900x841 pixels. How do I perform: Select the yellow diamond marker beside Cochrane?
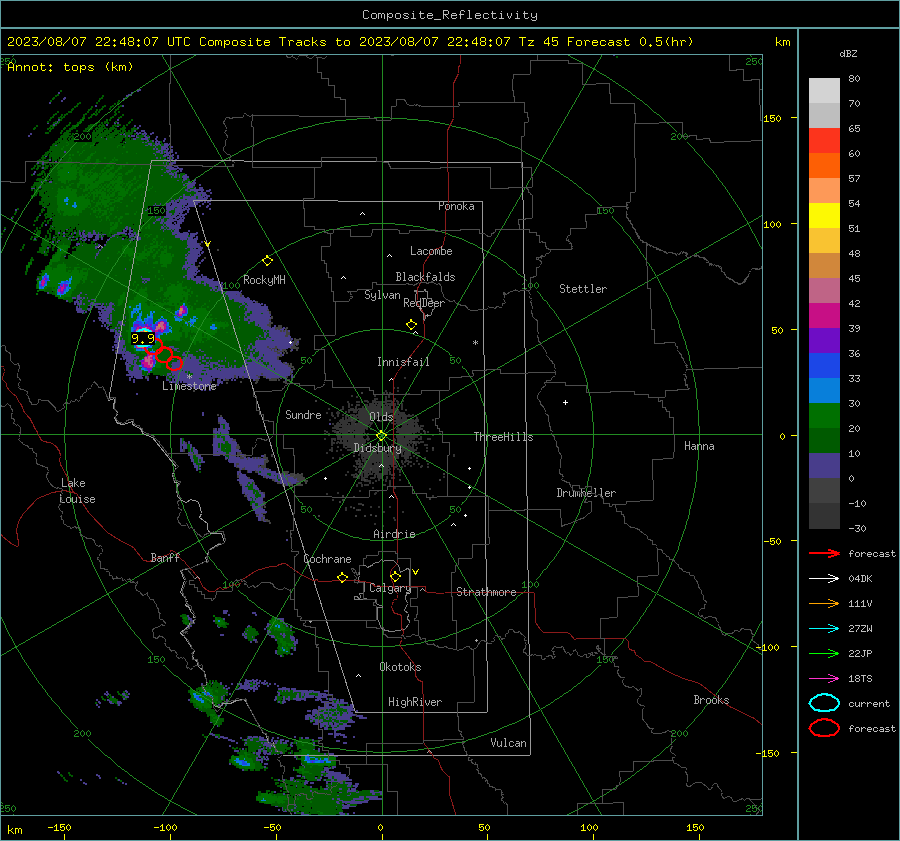click(x=343, y=578)
